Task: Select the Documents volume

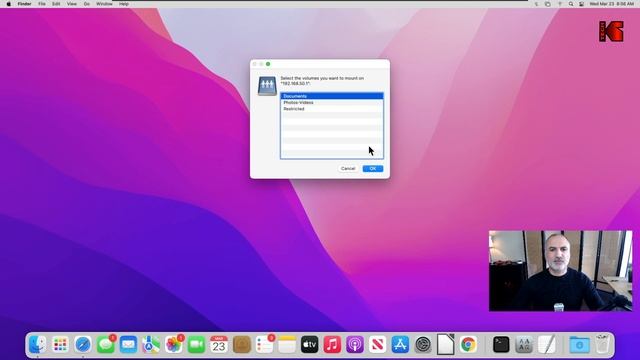Action: (332, 96)
